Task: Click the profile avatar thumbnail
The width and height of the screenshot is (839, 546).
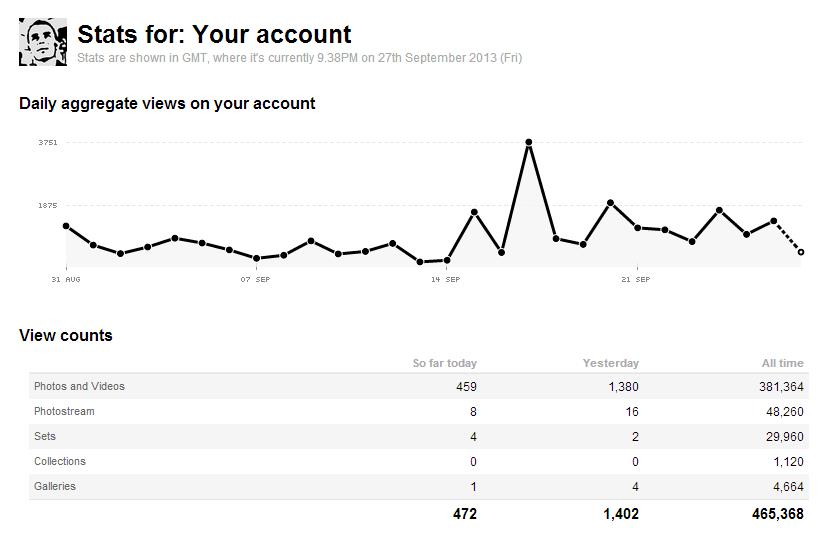Action: (x=42, y=42)
